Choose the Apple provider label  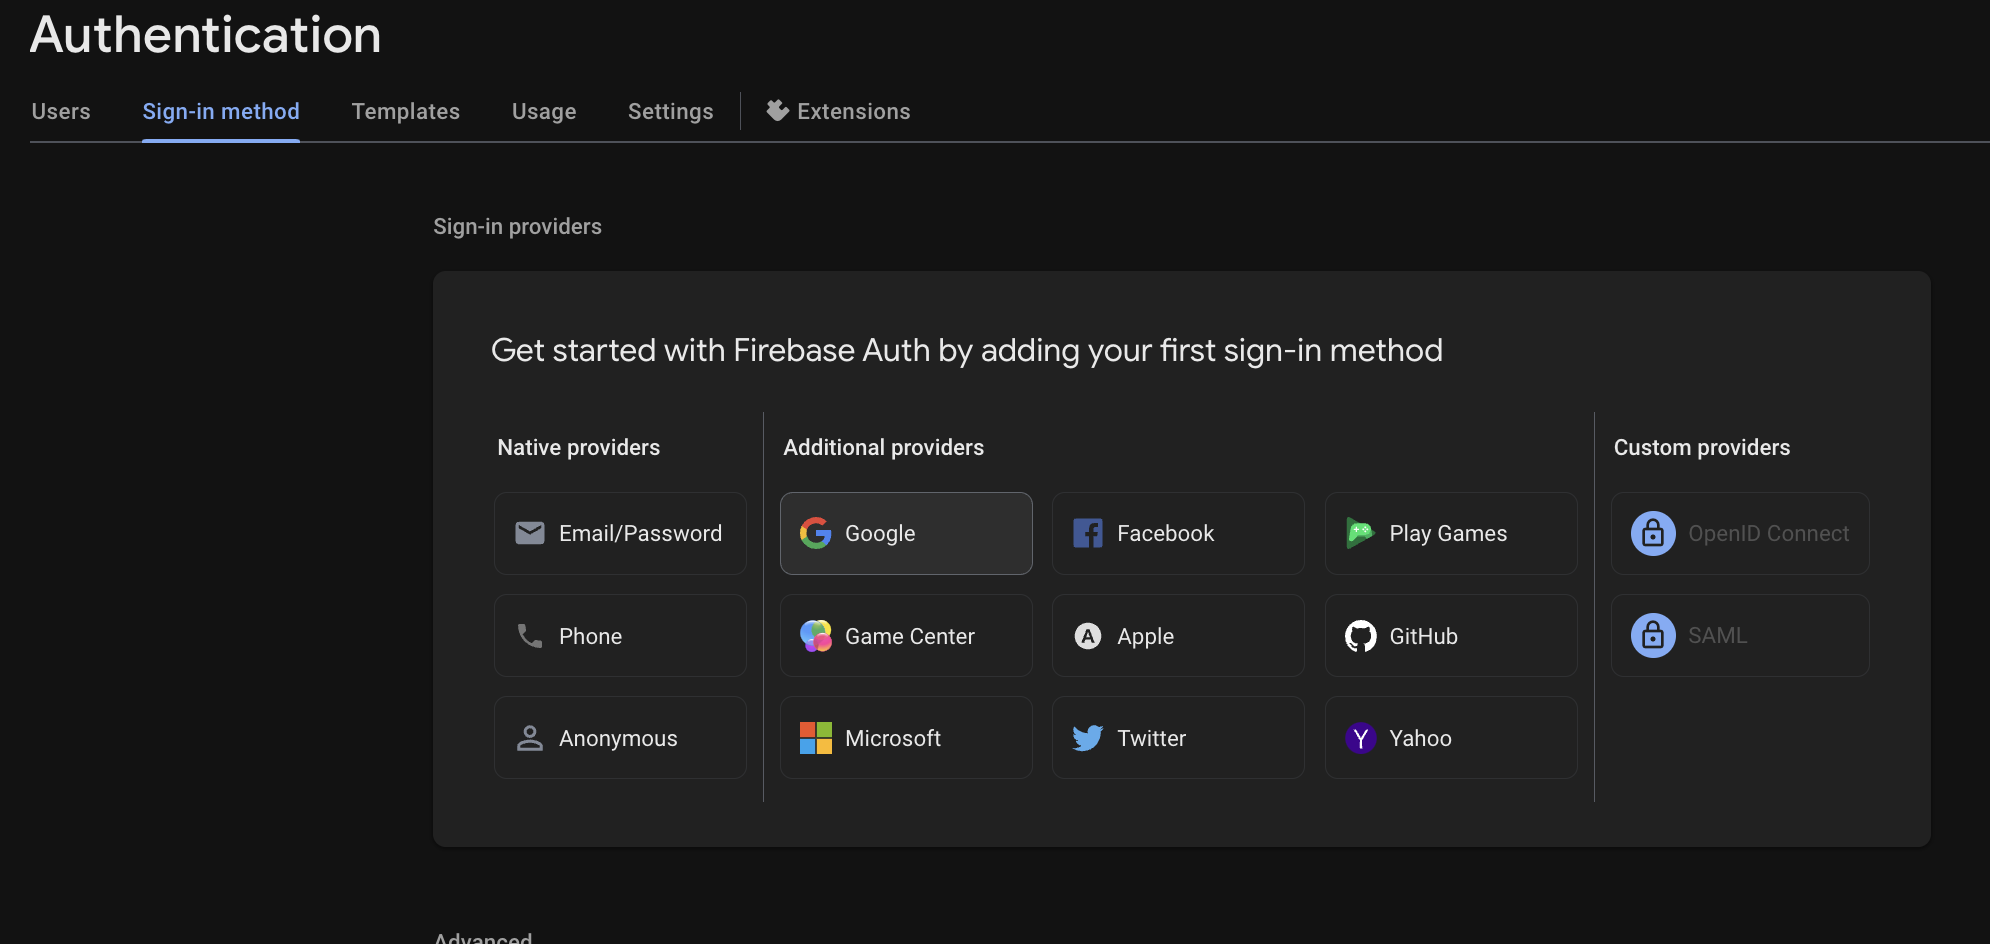pos(1146,636)
